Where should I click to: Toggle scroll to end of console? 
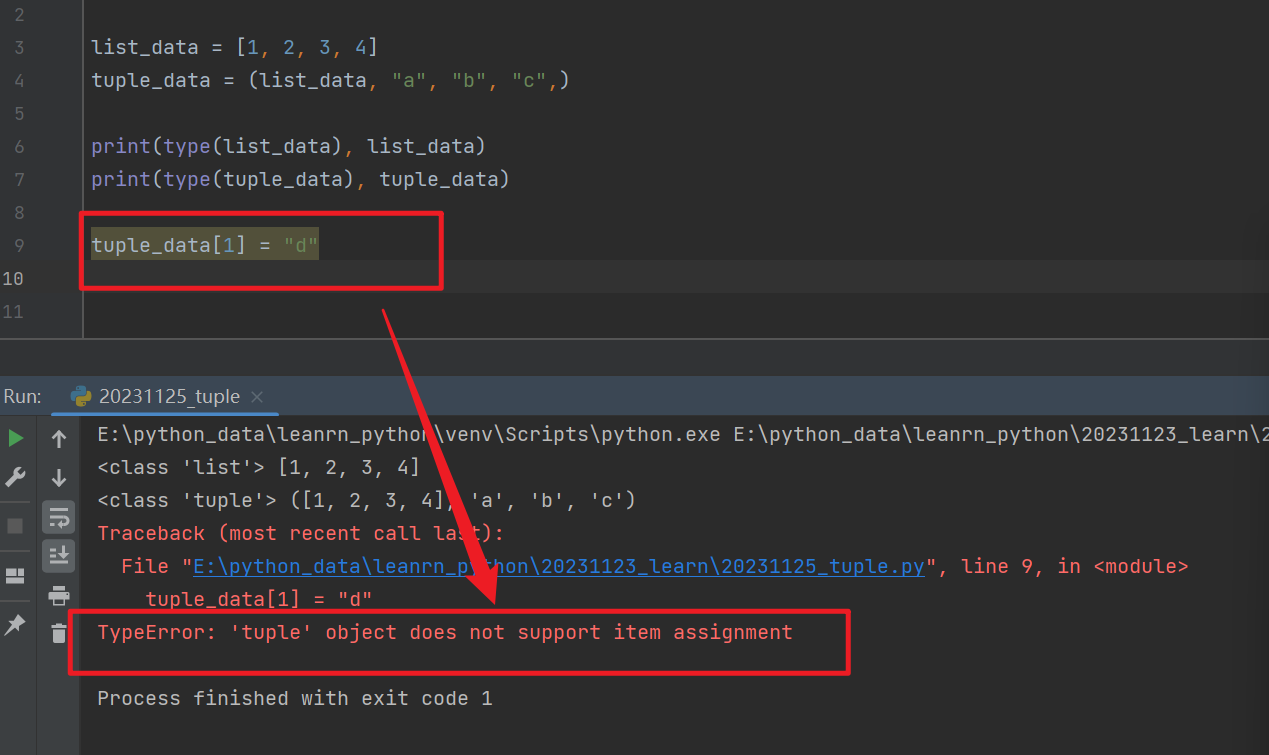59,555
